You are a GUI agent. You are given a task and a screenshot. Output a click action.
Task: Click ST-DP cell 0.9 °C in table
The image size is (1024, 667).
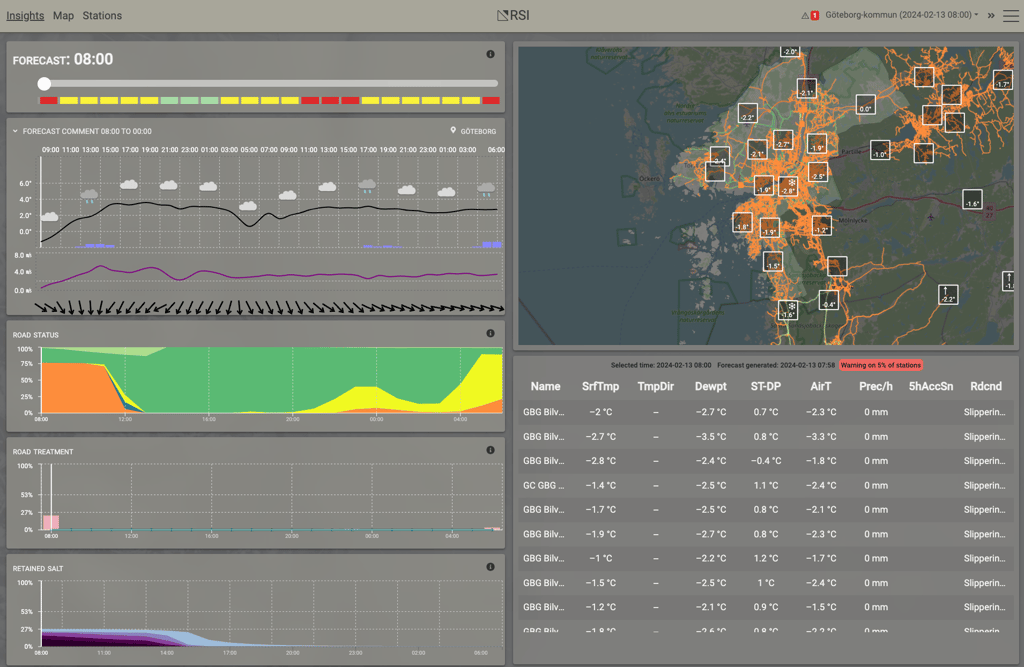tap(765, 607)
